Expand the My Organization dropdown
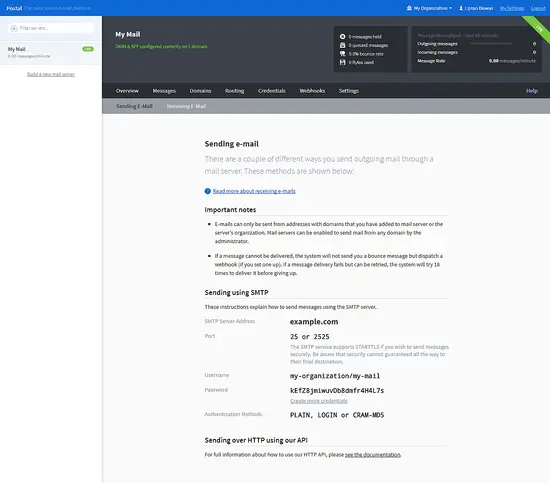 429,8
